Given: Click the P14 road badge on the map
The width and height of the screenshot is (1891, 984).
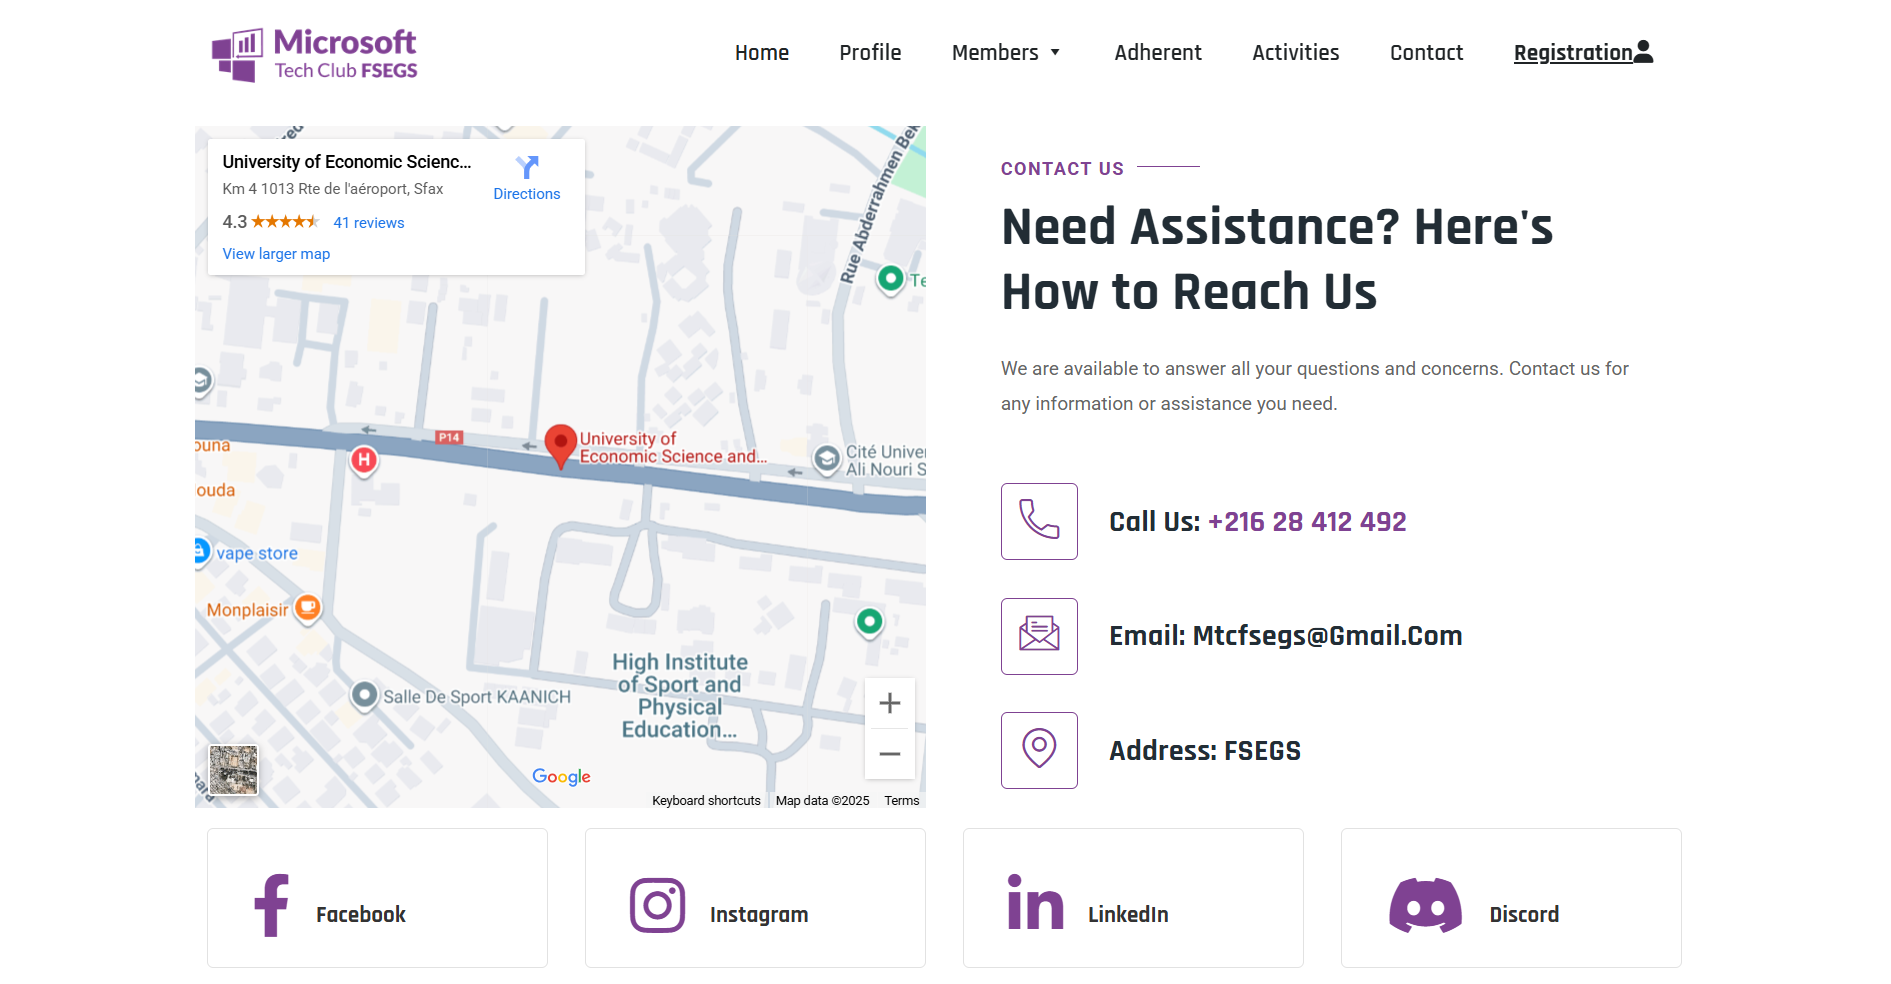Looking at the screenshot, I should [x=449, y=437].
